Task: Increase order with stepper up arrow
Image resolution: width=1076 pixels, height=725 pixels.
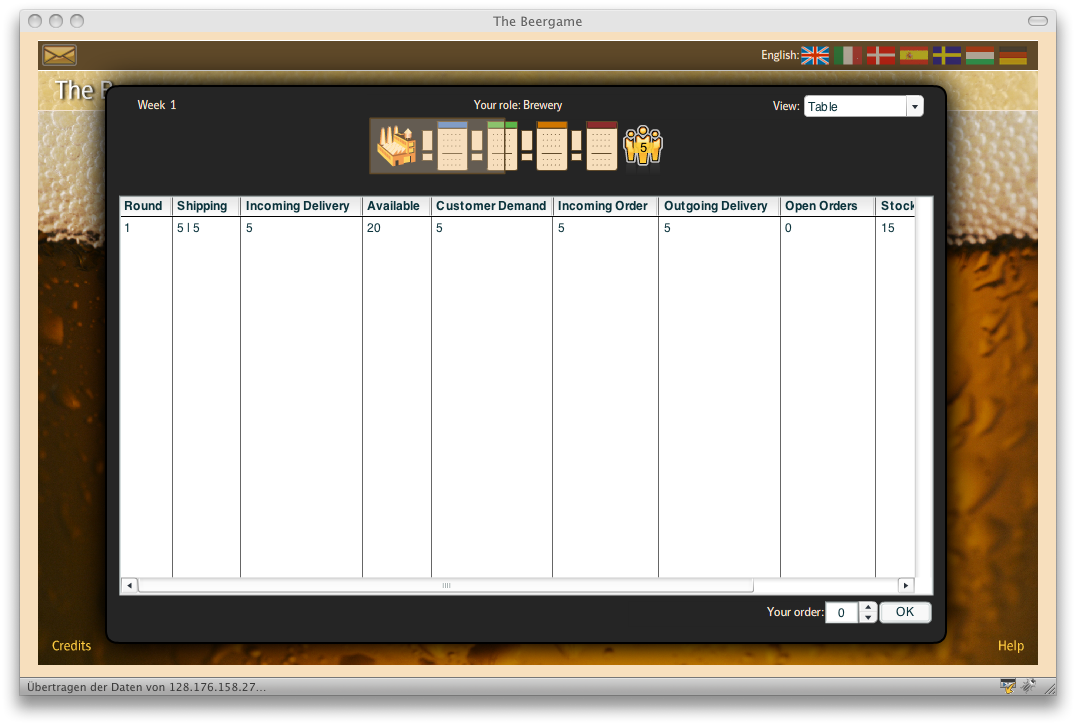Action: [x=868, y=607]
